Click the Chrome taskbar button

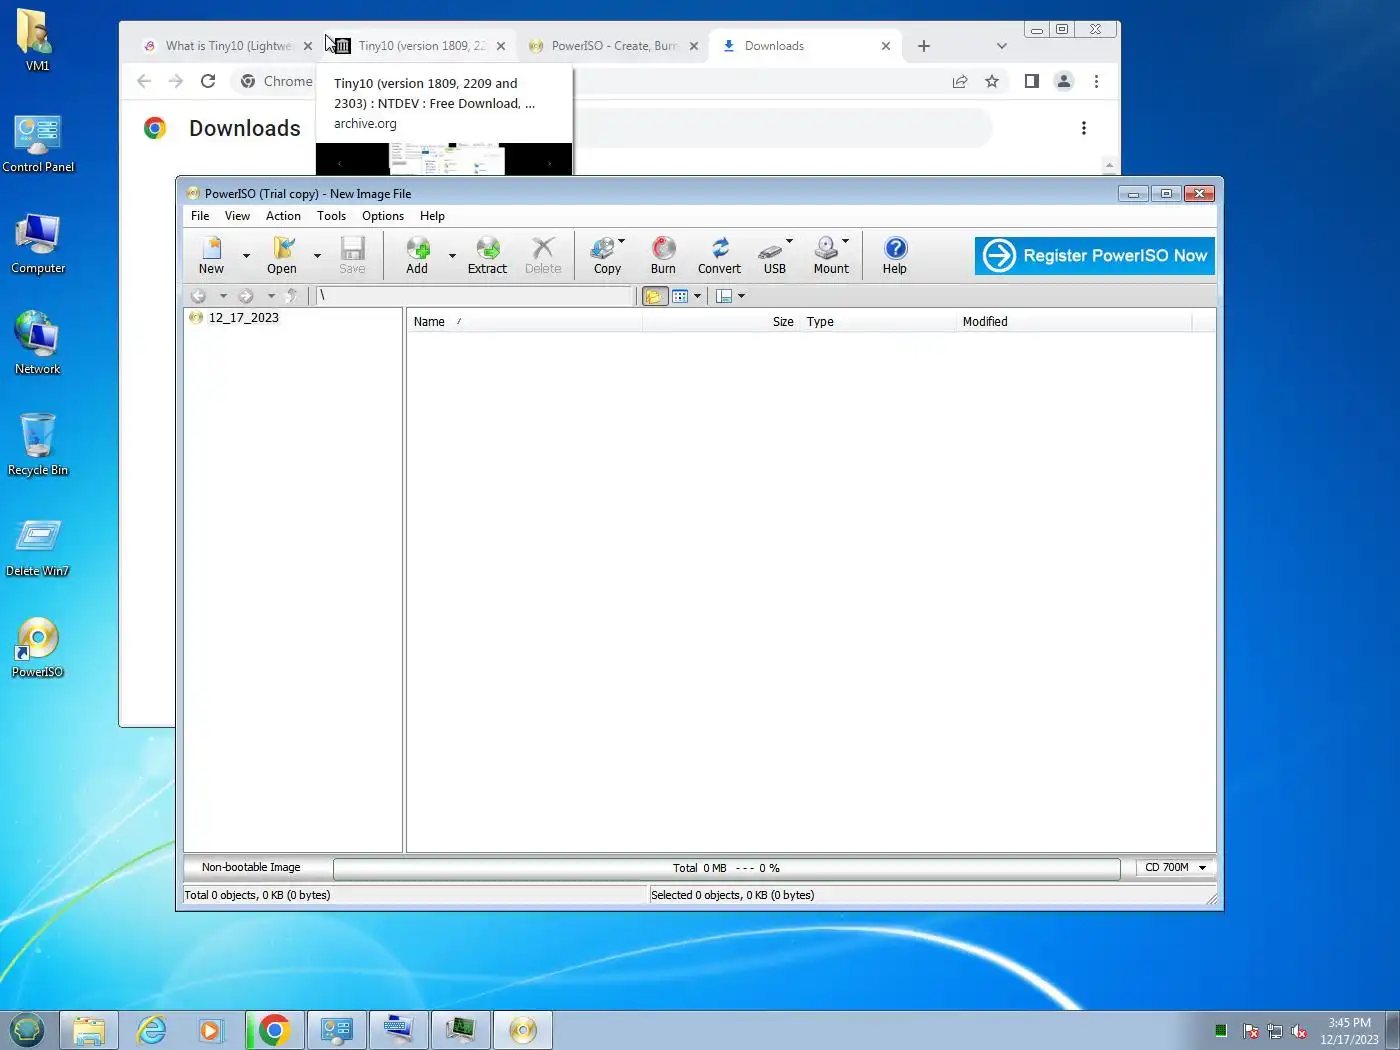tap(274, 1030)
